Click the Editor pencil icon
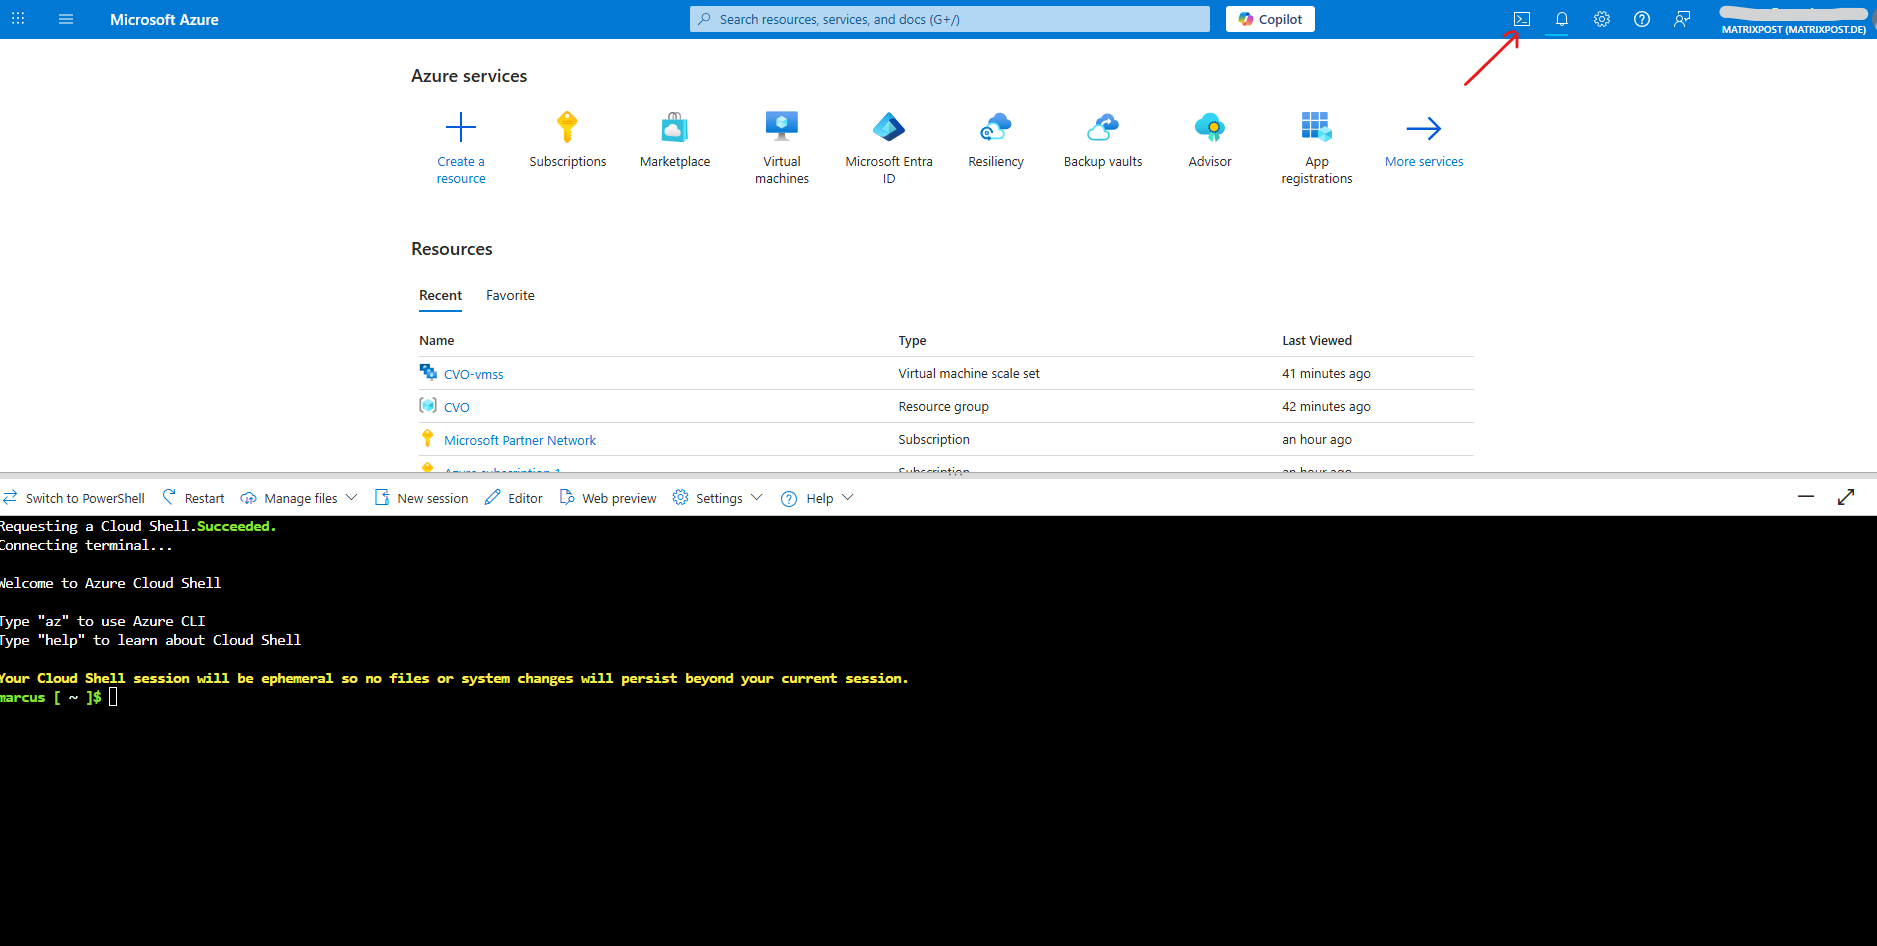 coord(492,497)
